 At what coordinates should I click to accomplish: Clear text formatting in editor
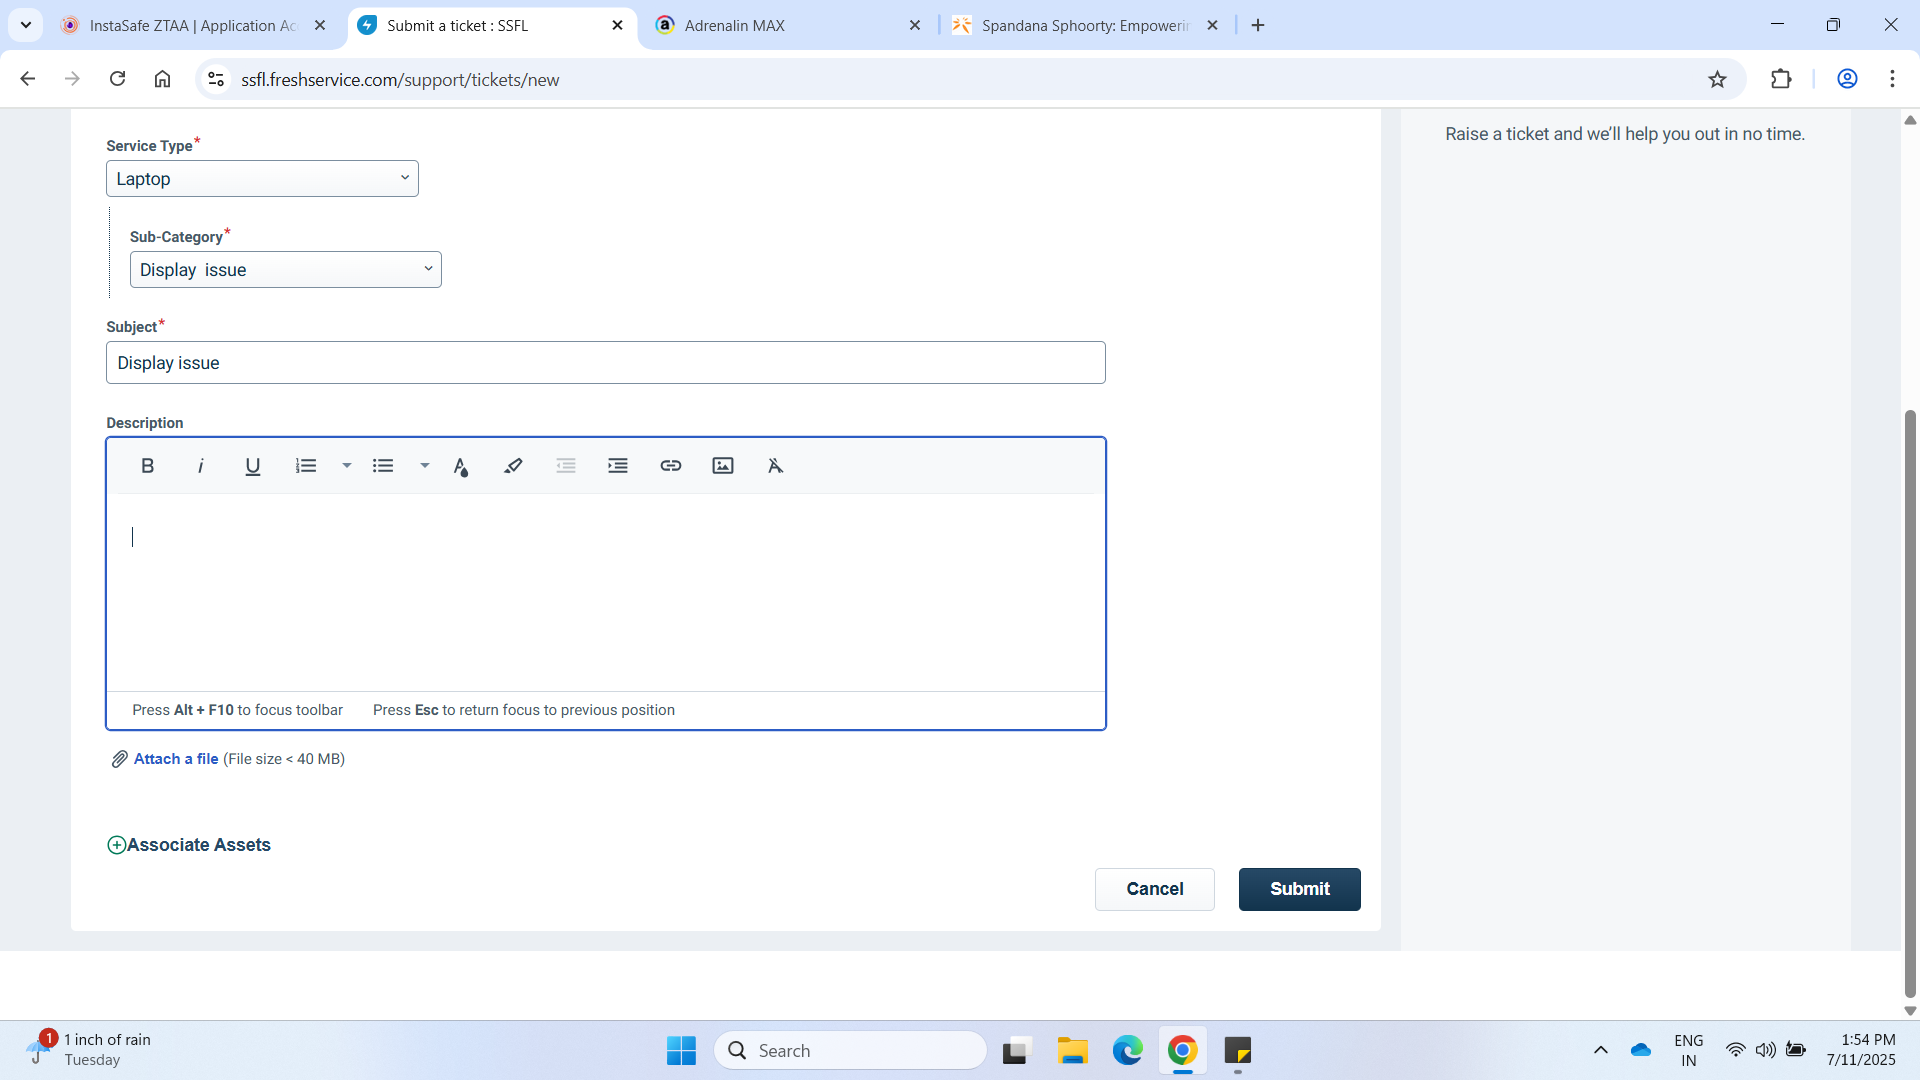tap(775, 466)
